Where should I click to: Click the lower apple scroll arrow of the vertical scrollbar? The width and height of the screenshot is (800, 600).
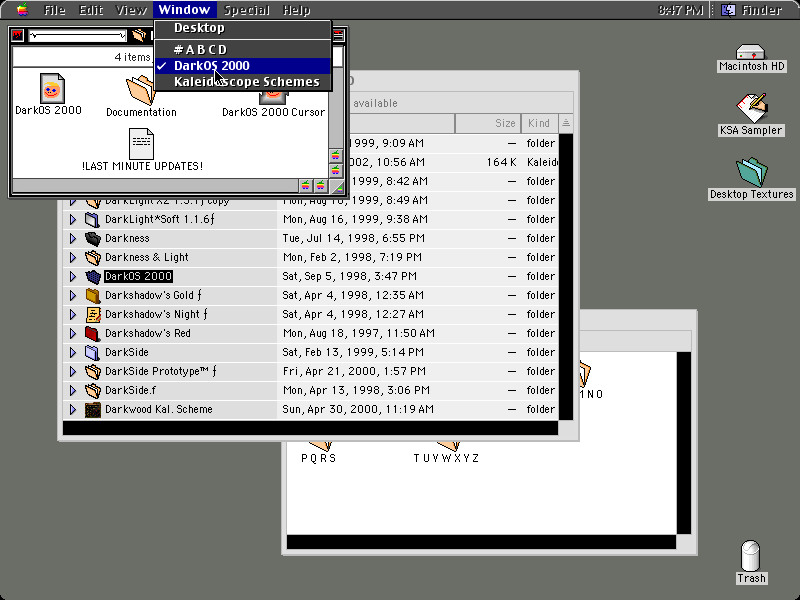(x=336, y=170)
